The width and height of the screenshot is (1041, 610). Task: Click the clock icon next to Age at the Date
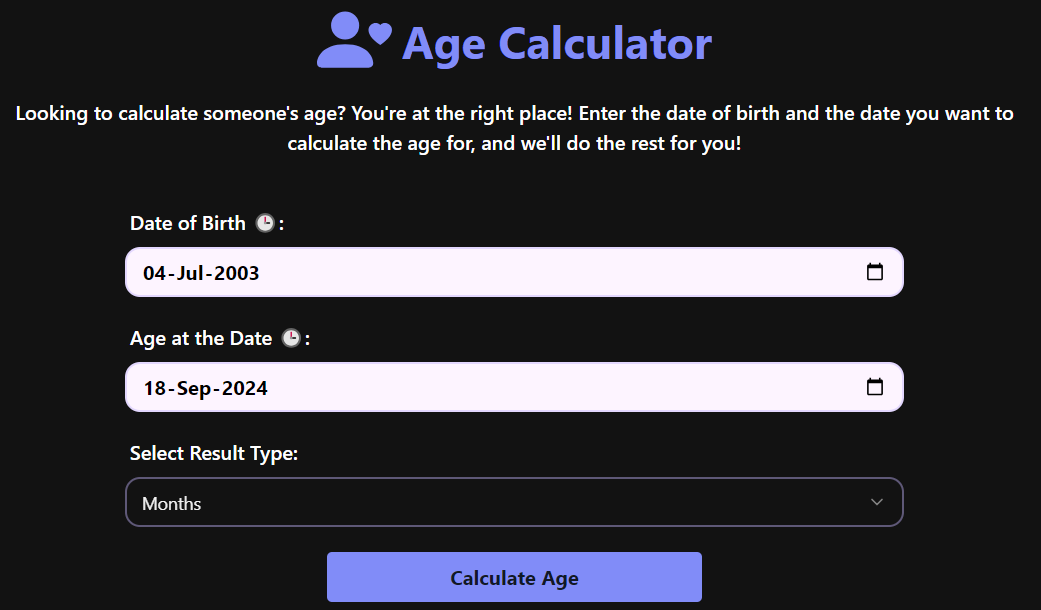point(291,338)
